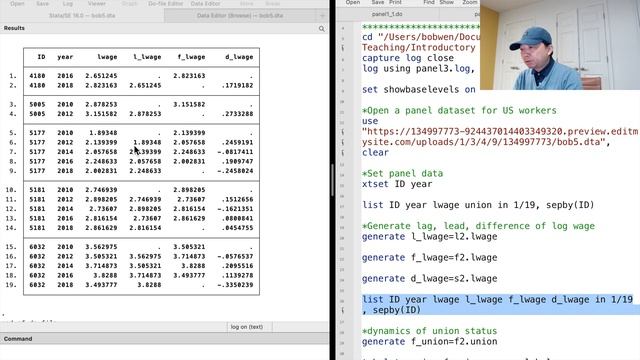Screen dimensions: 640x360
Task: Open the Data Editor from the toolbar
Action: (x=205, y=3)
